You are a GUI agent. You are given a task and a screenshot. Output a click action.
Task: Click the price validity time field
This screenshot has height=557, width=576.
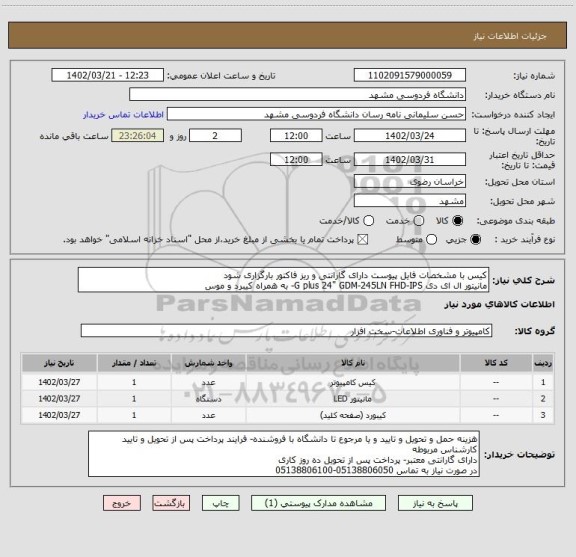pos(296,159)
